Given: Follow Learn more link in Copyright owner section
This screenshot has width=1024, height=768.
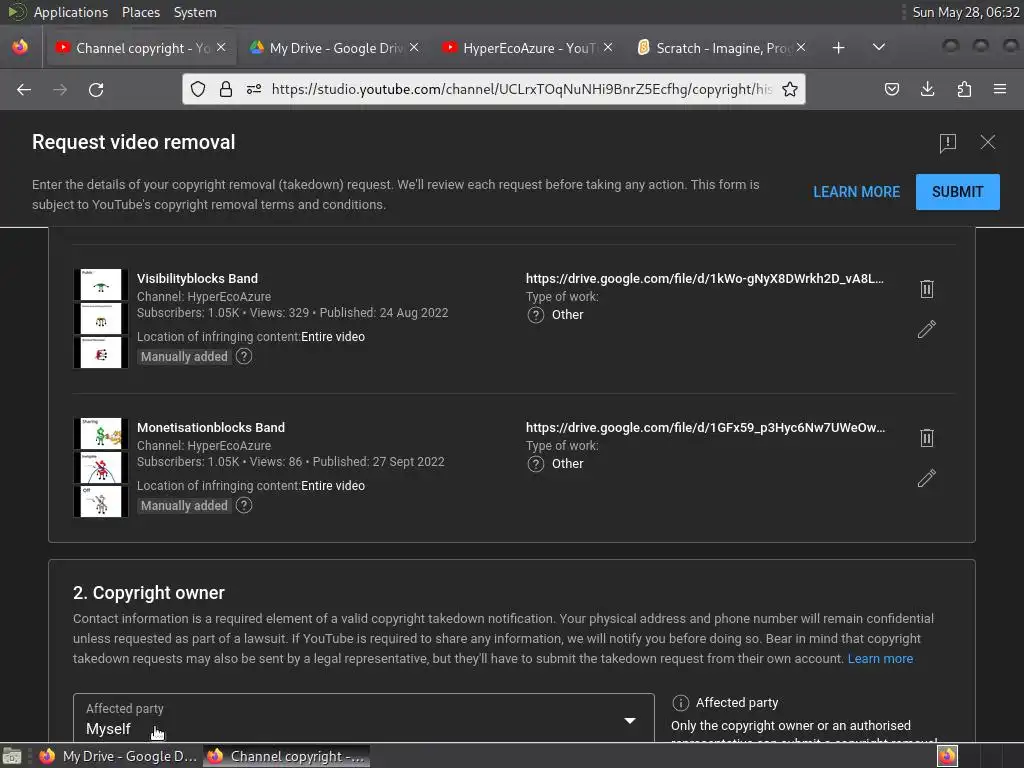Looking at the screenshot, I should pos(880,659).
